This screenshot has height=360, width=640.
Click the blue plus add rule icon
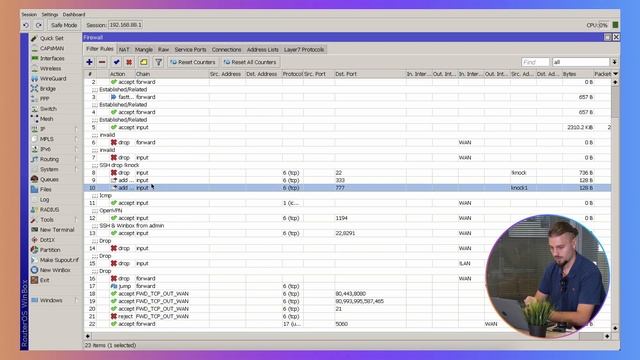pyautogui.click(x=89, y=62)
